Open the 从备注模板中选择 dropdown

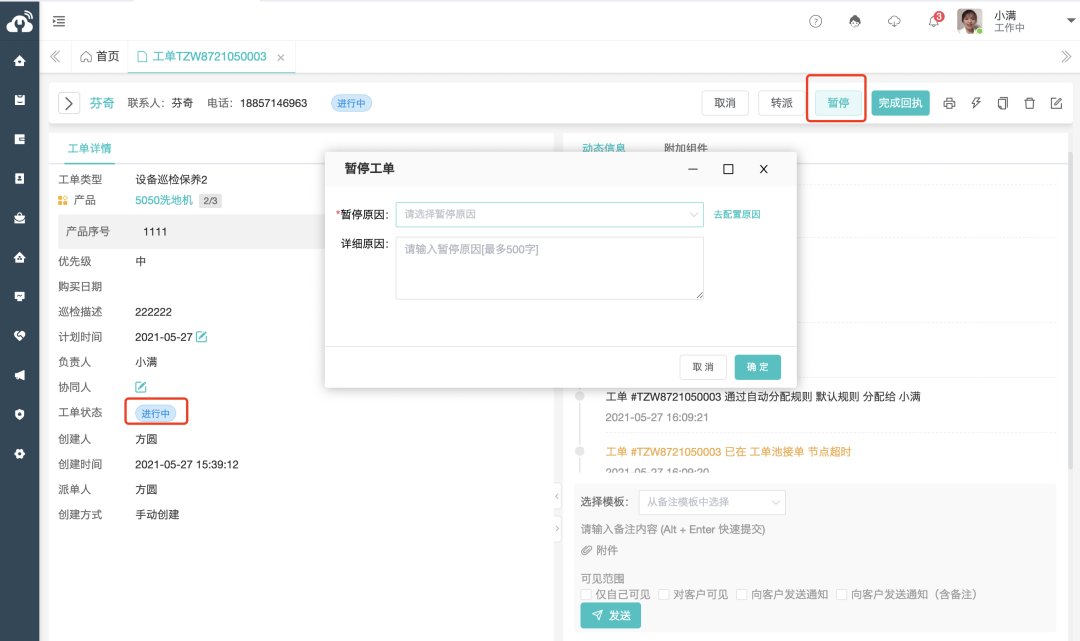coord(712,502)
